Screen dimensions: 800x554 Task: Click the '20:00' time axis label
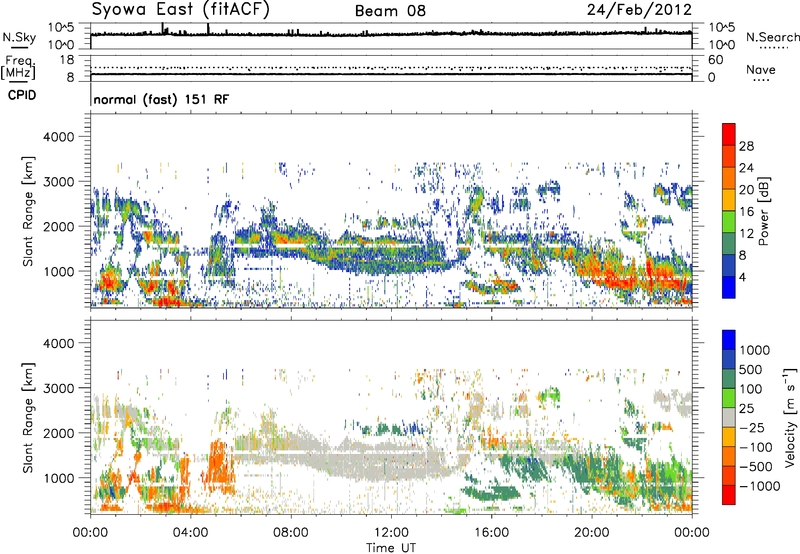pos(591,533)
